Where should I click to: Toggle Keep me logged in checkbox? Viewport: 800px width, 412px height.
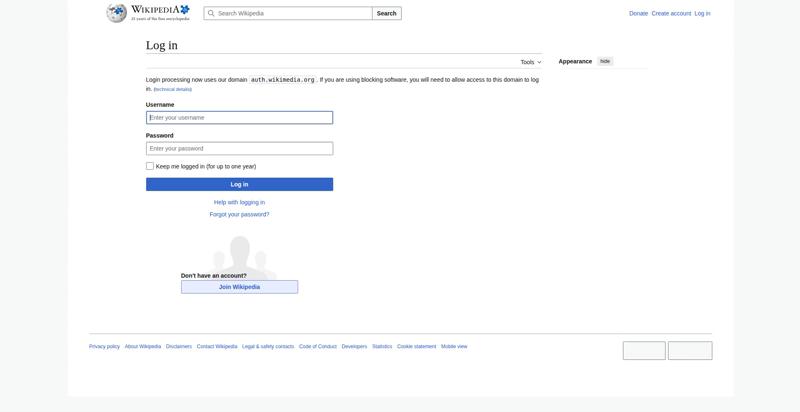pos(150,166)
